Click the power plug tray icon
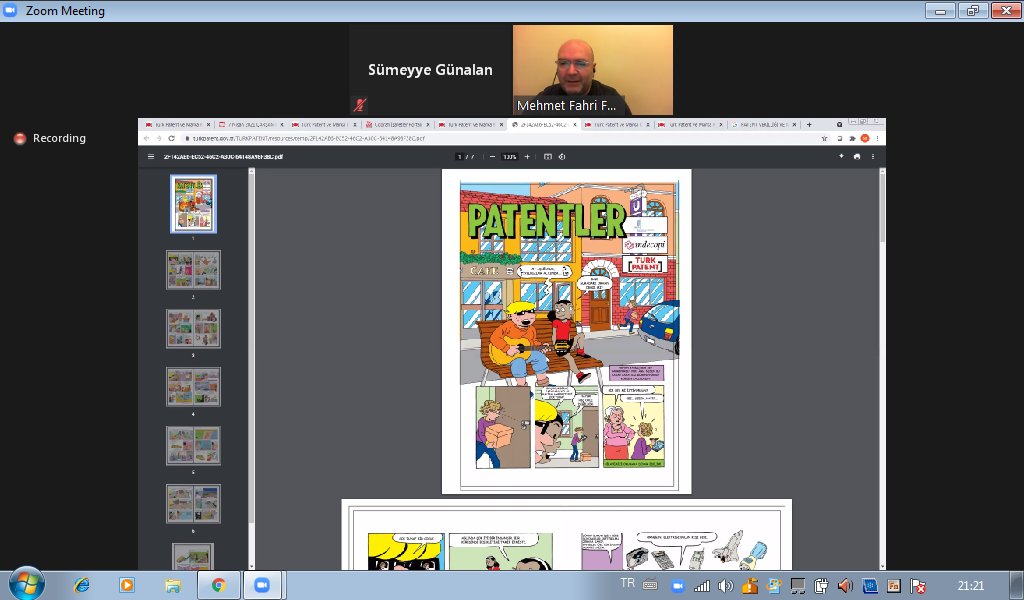The image size is (1024, 600). (821, 586)
